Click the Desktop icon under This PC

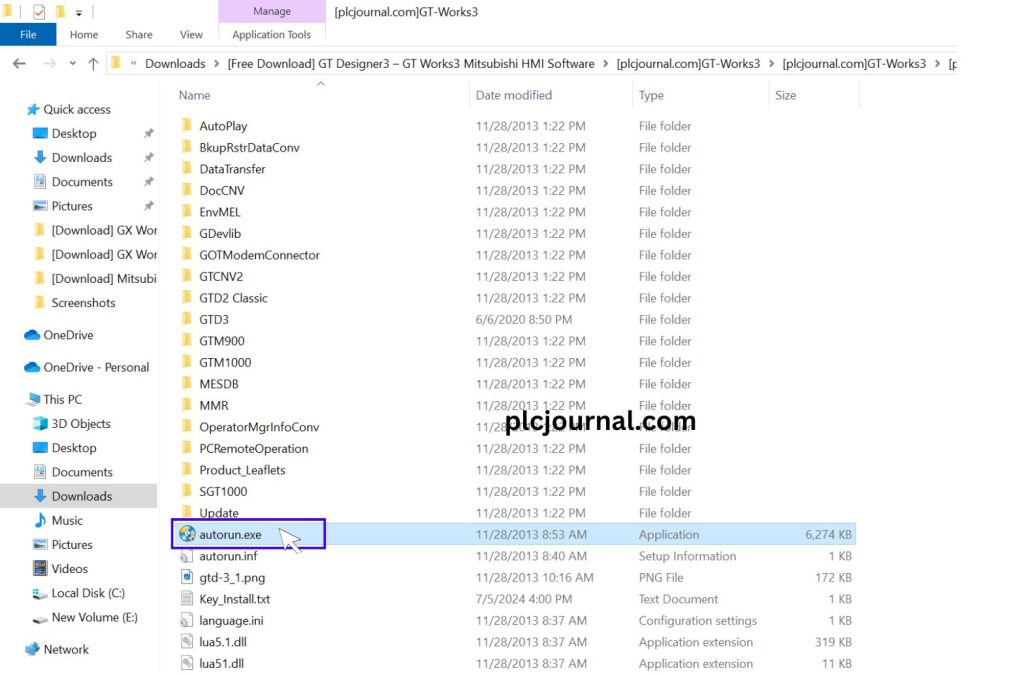(40, 447)
